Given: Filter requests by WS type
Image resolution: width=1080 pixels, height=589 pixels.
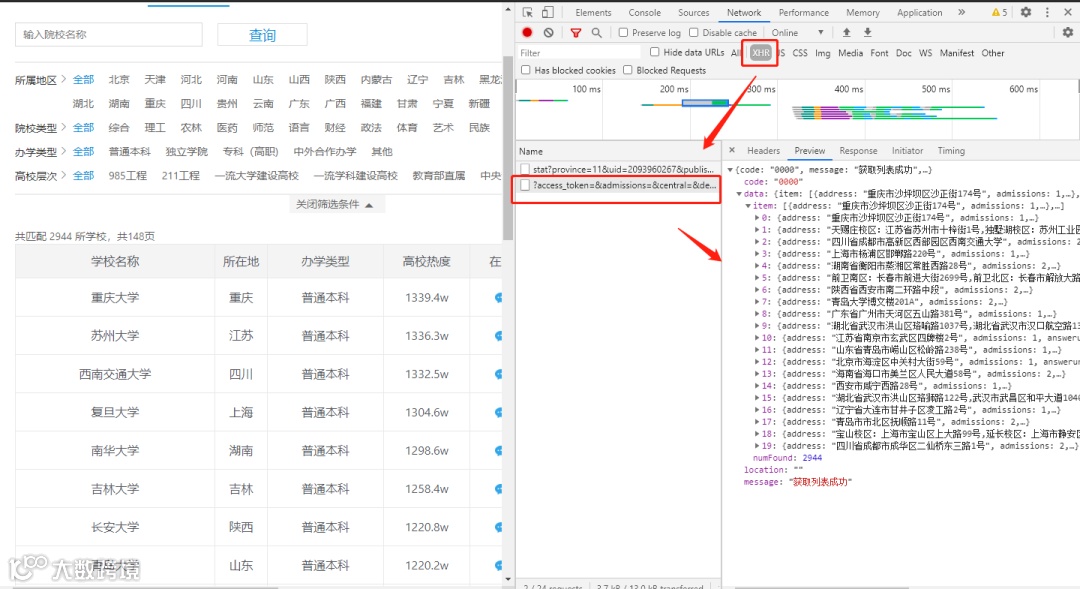Looking at the screenshot, I should click(x=925, y=52).
